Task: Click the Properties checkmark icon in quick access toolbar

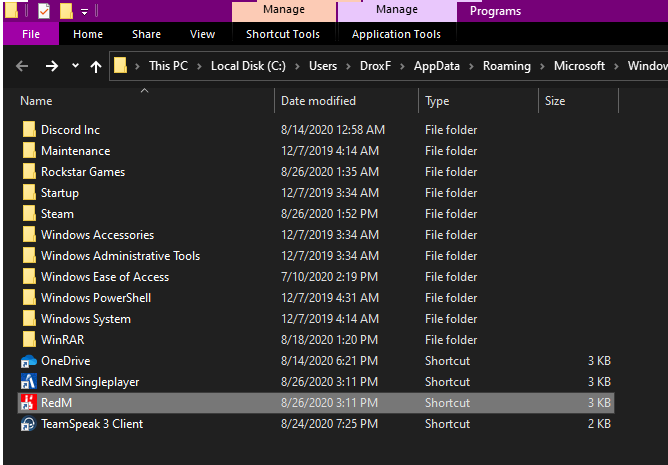Action: click(44, 11)
